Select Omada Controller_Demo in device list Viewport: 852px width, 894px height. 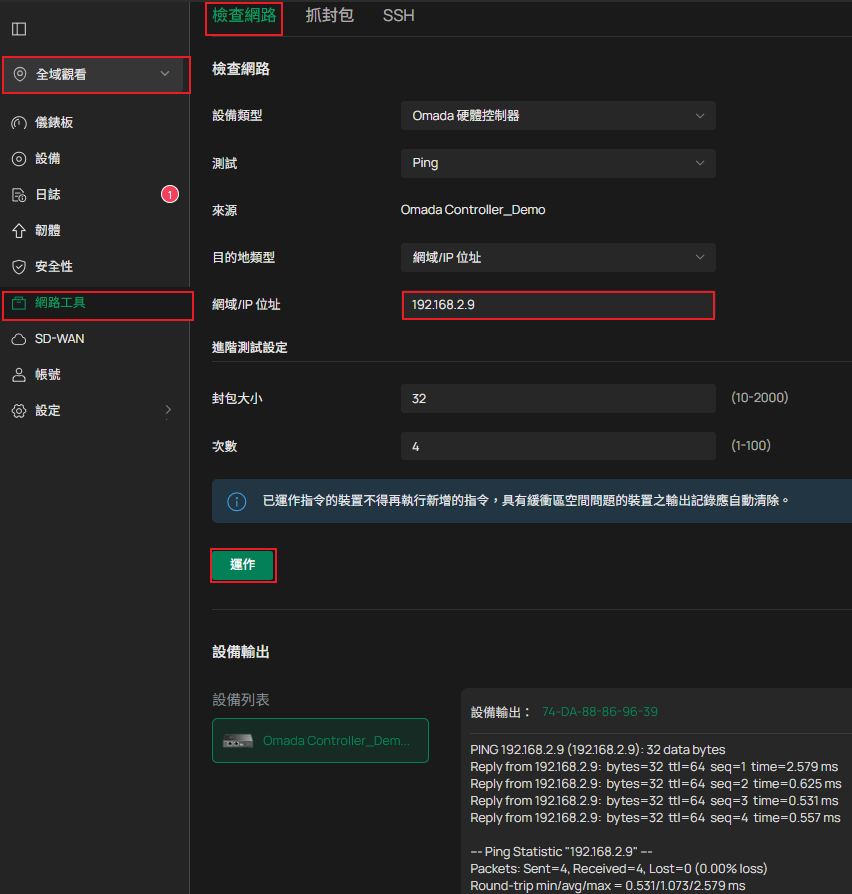(320, 741)
